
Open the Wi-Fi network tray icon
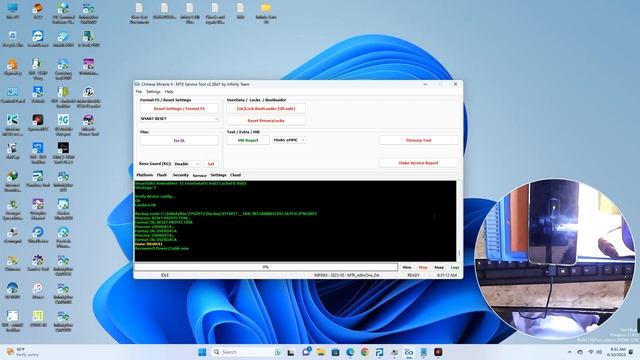(590, 352)
